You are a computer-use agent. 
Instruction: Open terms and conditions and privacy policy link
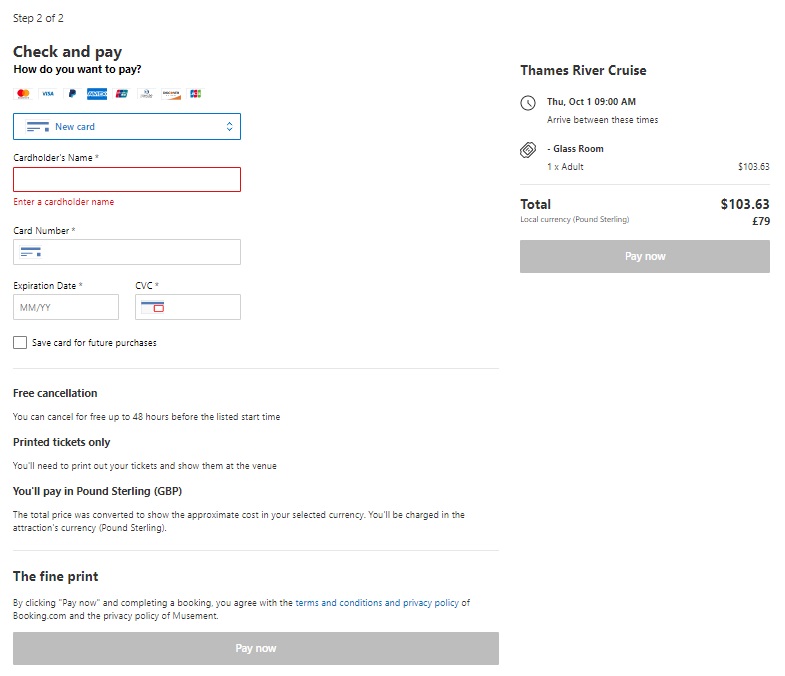tap(377, 603)
